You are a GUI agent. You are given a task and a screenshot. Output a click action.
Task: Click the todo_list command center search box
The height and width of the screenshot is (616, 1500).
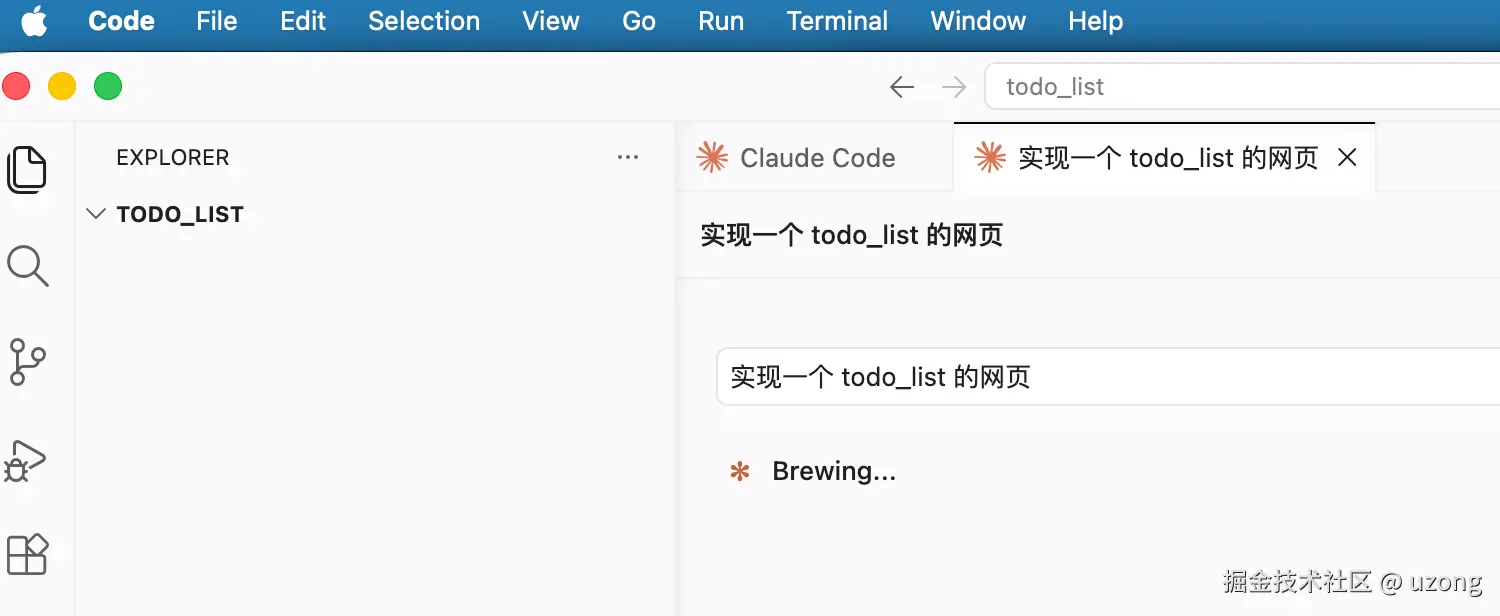1242,87
